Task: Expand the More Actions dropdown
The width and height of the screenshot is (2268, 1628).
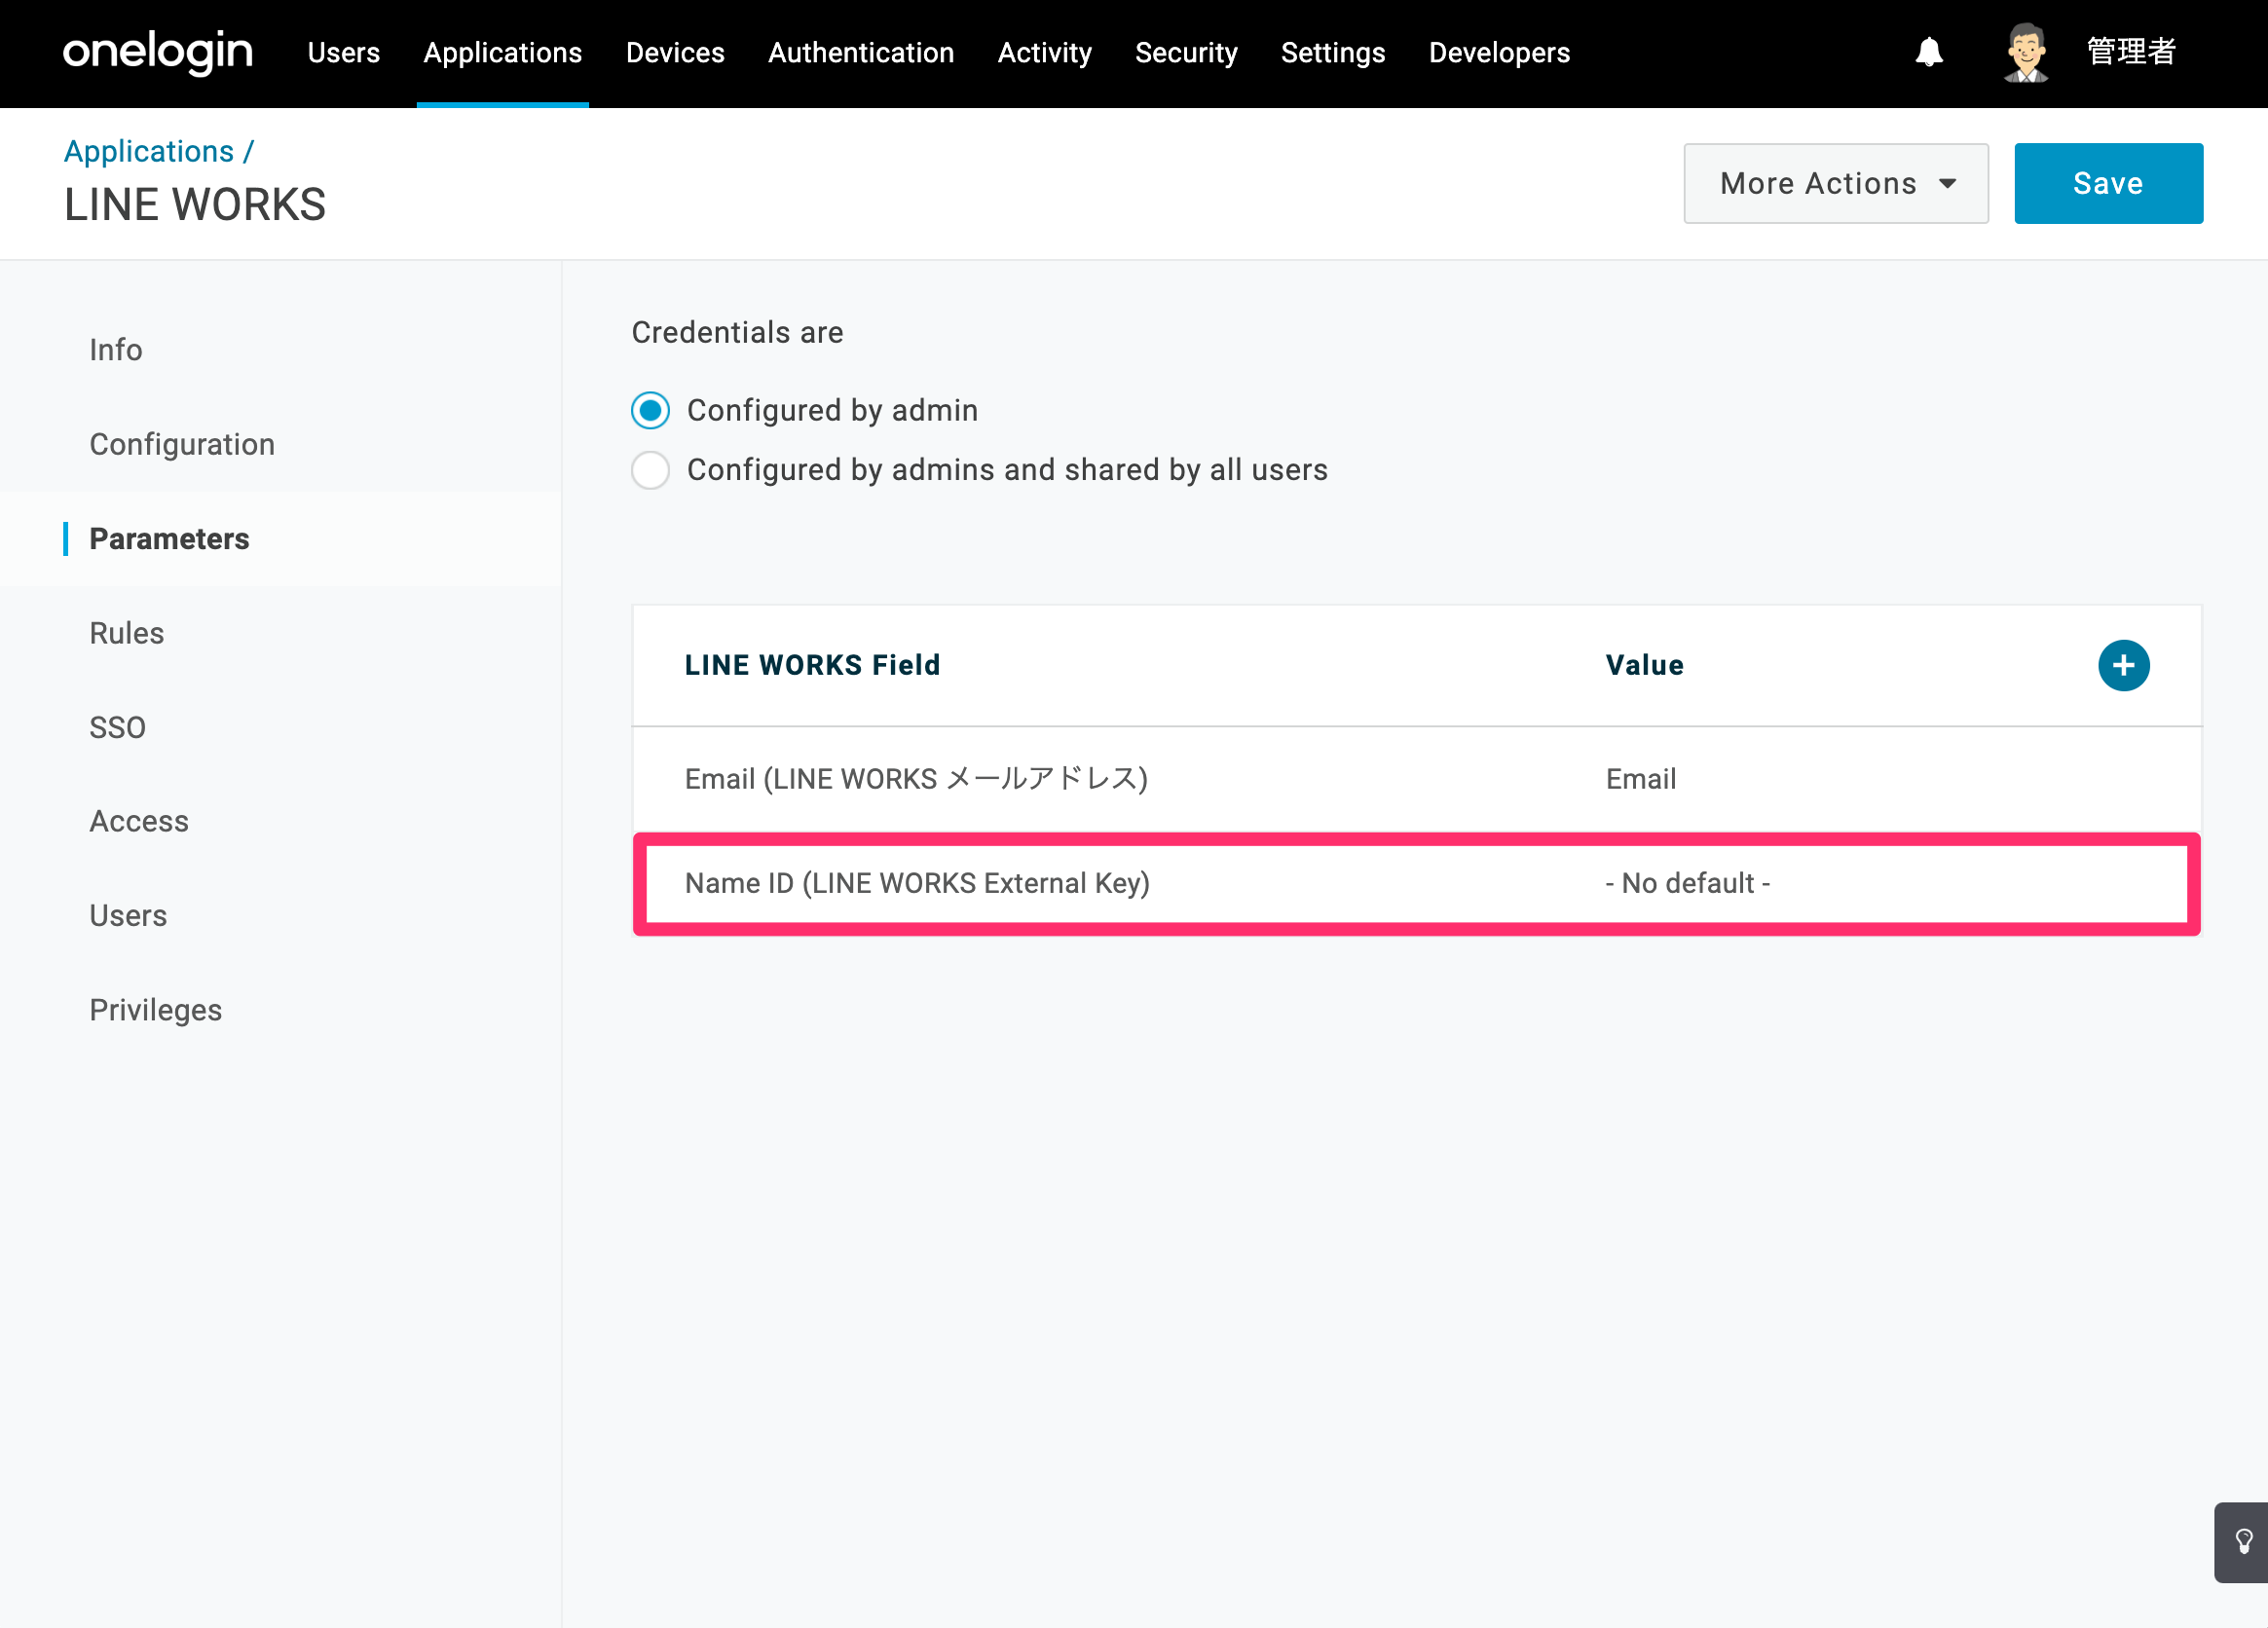Action: pos(1836,183)
